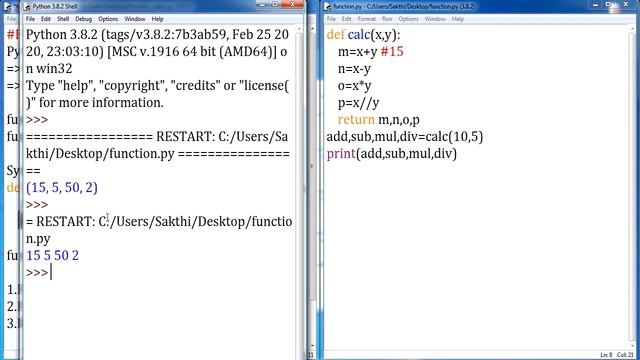Open Window menu in Python Shell window
Image resolution: width=640 pixels, height=360 pixels.
coord(135,19)
